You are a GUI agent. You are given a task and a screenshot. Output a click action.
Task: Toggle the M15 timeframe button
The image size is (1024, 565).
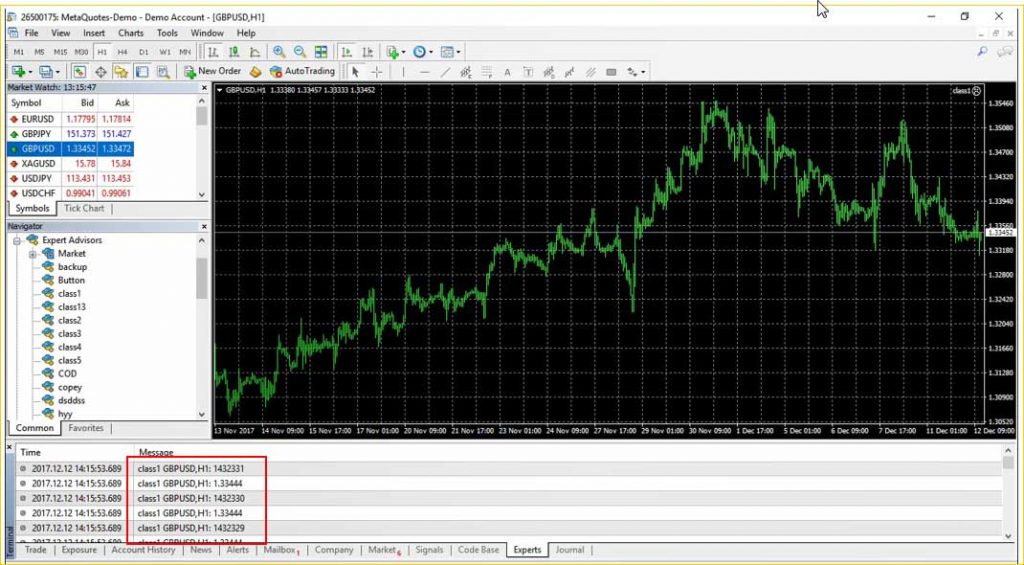point(60,52)
